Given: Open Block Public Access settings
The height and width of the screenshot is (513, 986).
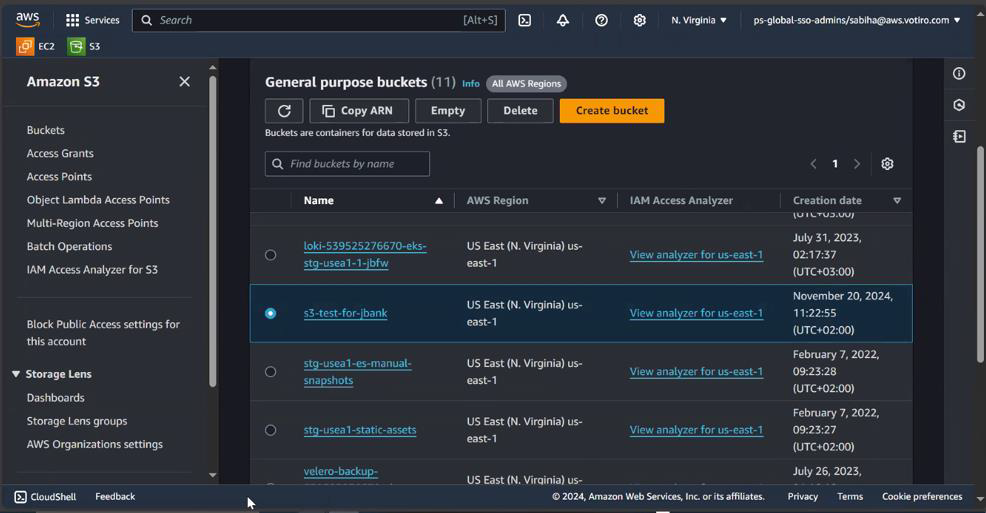Looking at the screenshot, I should tap(103, 333).
